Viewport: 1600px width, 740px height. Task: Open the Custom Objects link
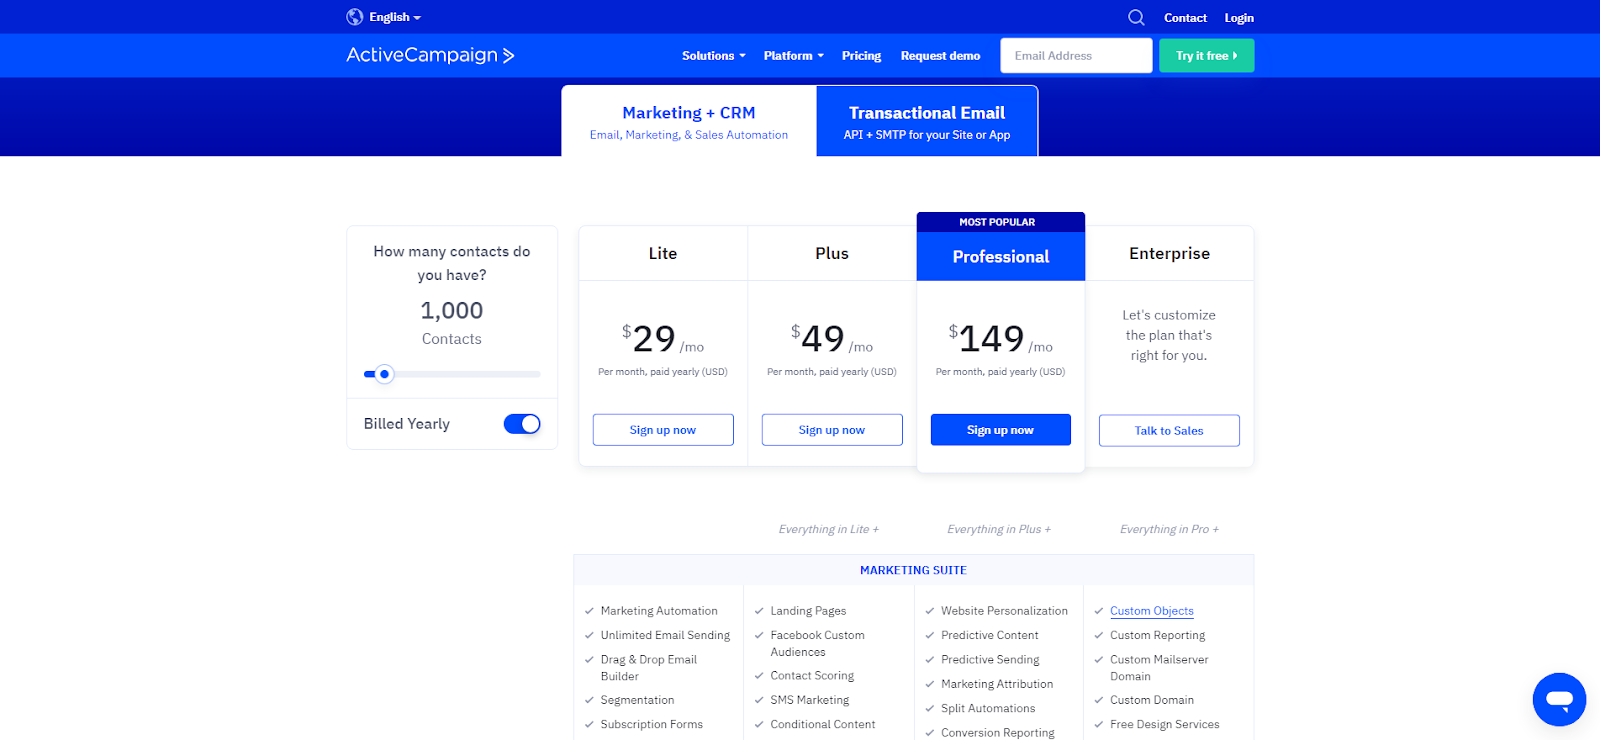coord(1152,611)
